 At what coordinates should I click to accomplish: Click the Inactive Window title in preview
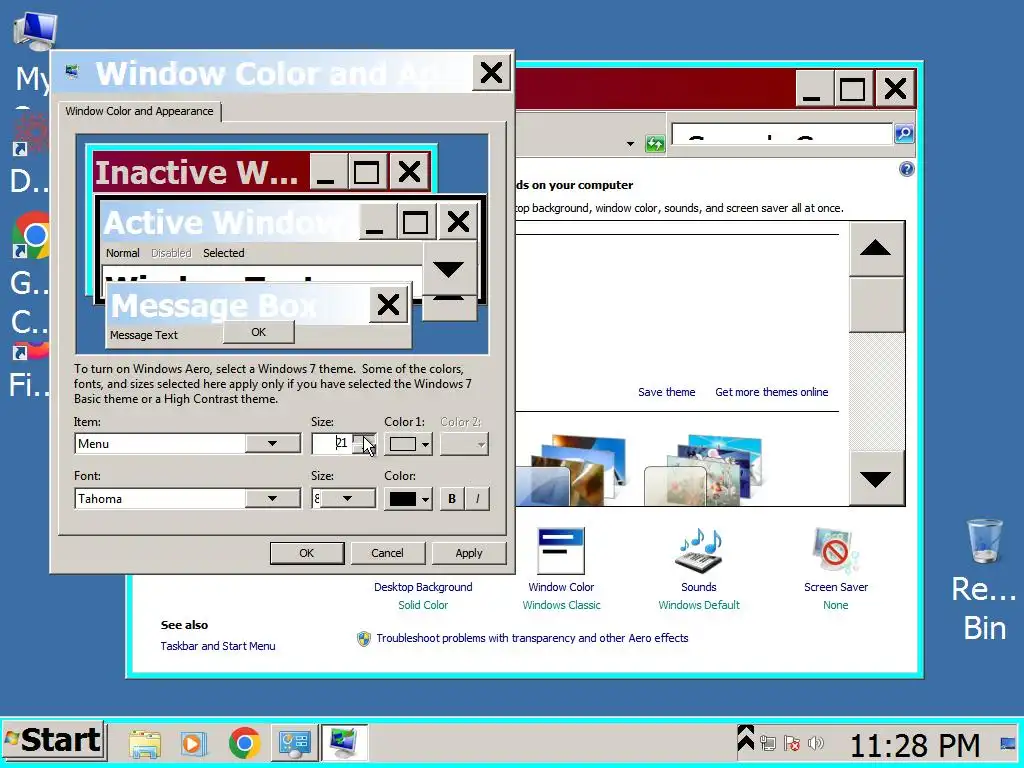click(x=197, y=172)
